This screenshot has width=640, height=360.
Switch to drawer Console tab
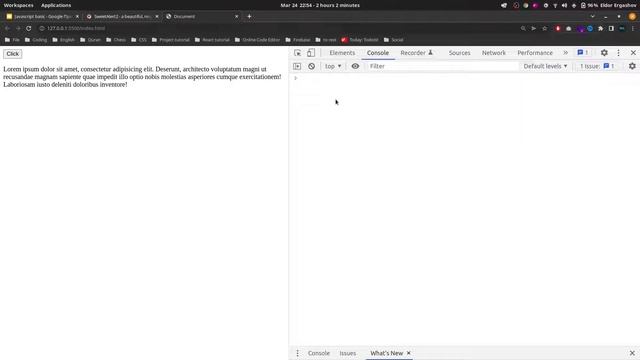pos(319,353)
